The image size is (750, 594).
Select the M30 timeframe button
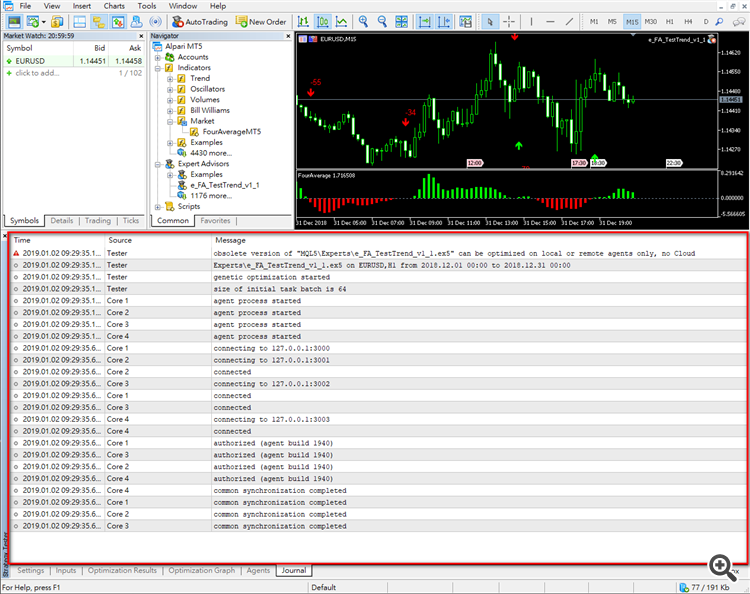(x=651, y=21)
